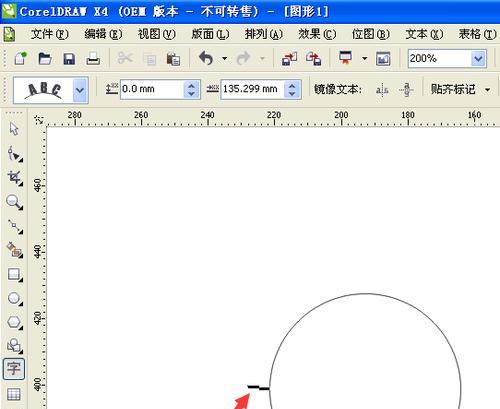Click the ruler origin corner box
This screenshot has height=409, width=500.
pyautogui.click(x=39, y=120)
